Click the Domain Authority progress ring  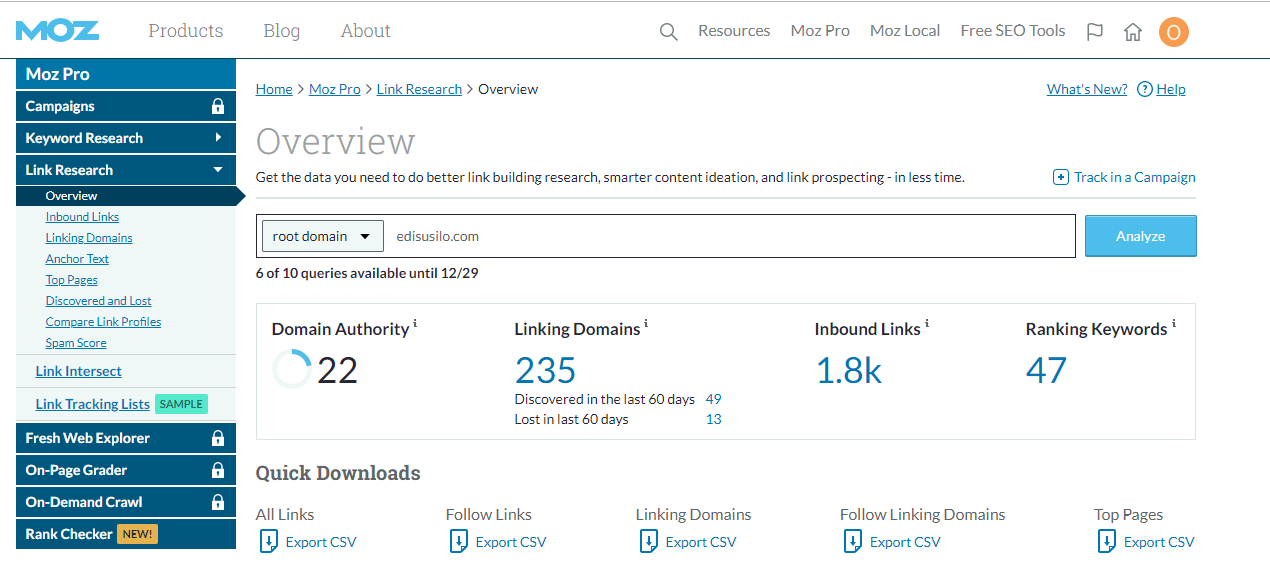(292, 369)
